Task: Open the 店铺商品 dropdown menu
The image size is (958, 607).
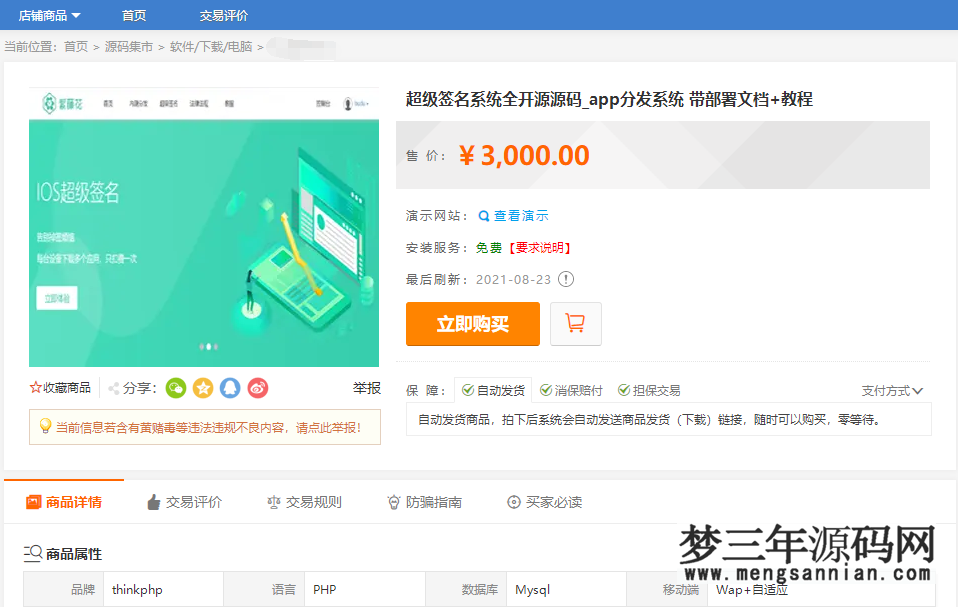Action: click(x=43, y=15)
